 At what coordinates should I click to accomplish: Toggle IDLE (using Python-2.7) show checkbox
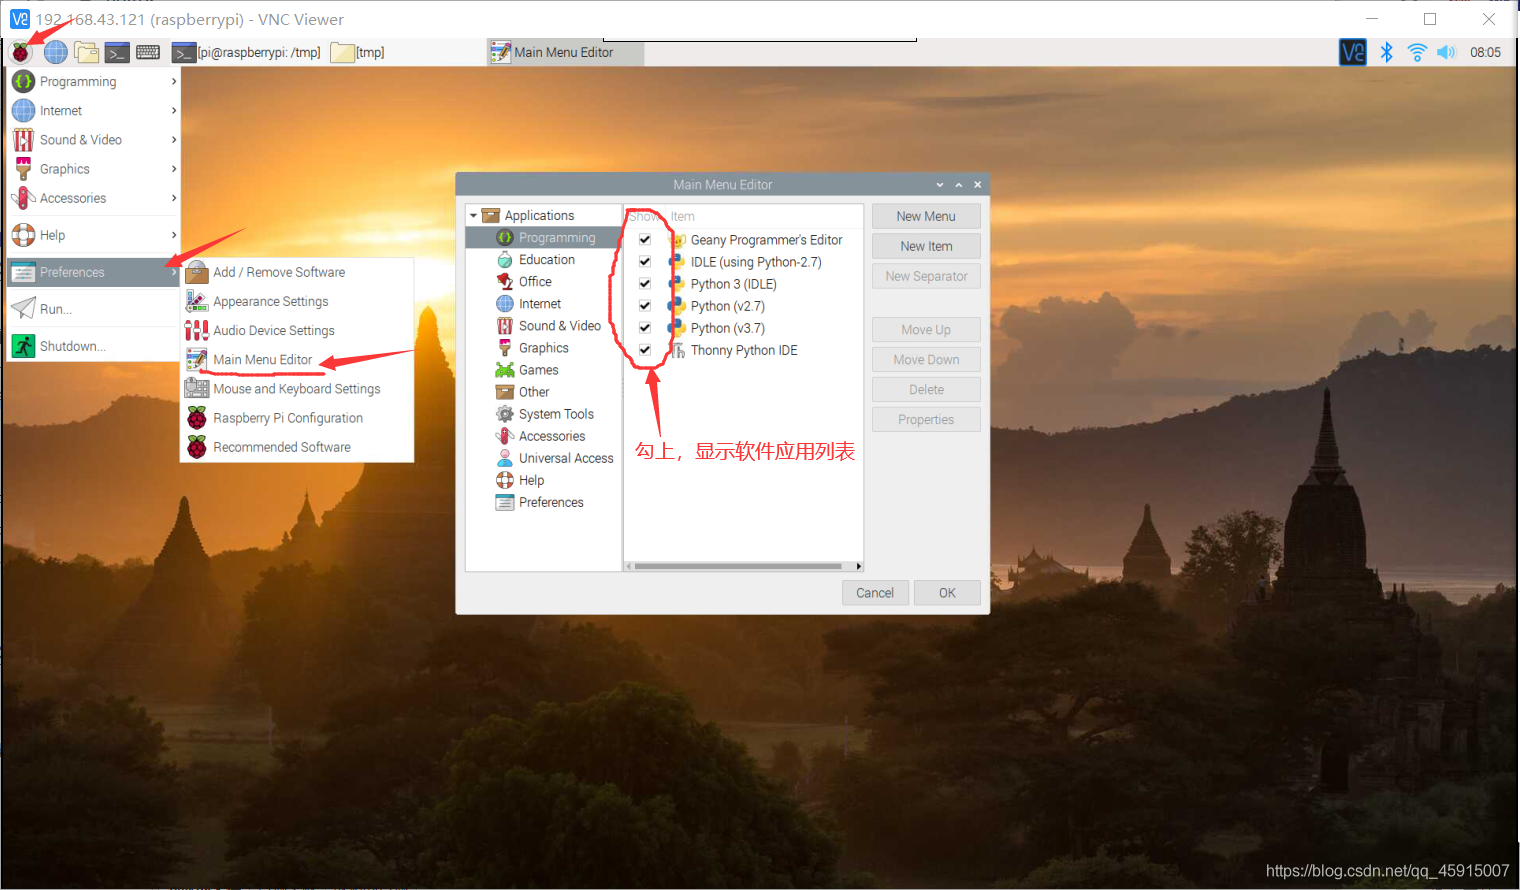645,262
